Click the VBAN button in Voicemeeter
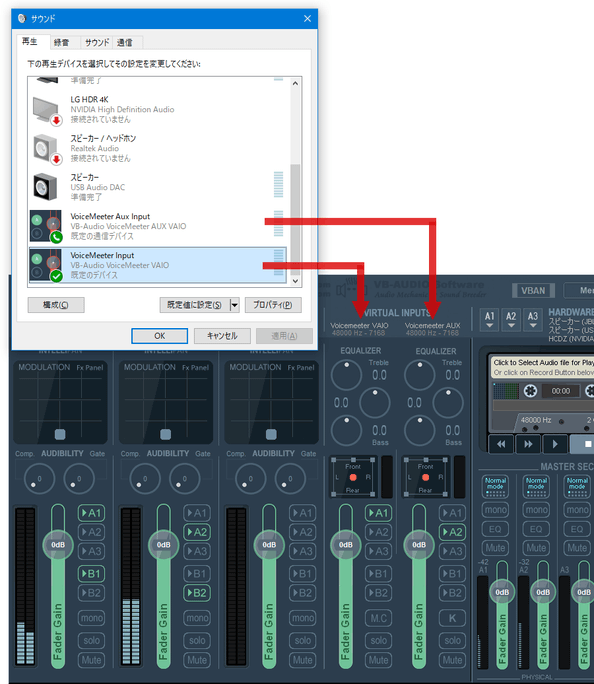Viewport: 594px width, 684px height. (533, 291)
